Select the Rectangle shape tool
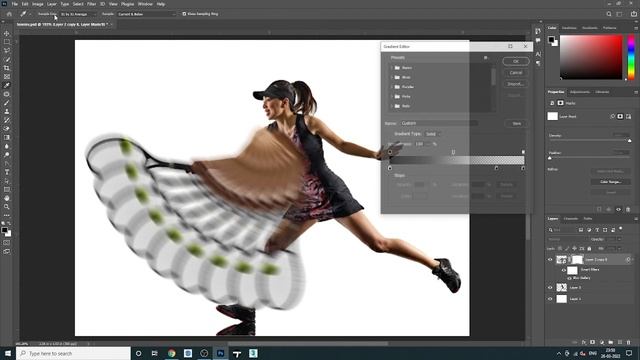 (x=7, y=189)
